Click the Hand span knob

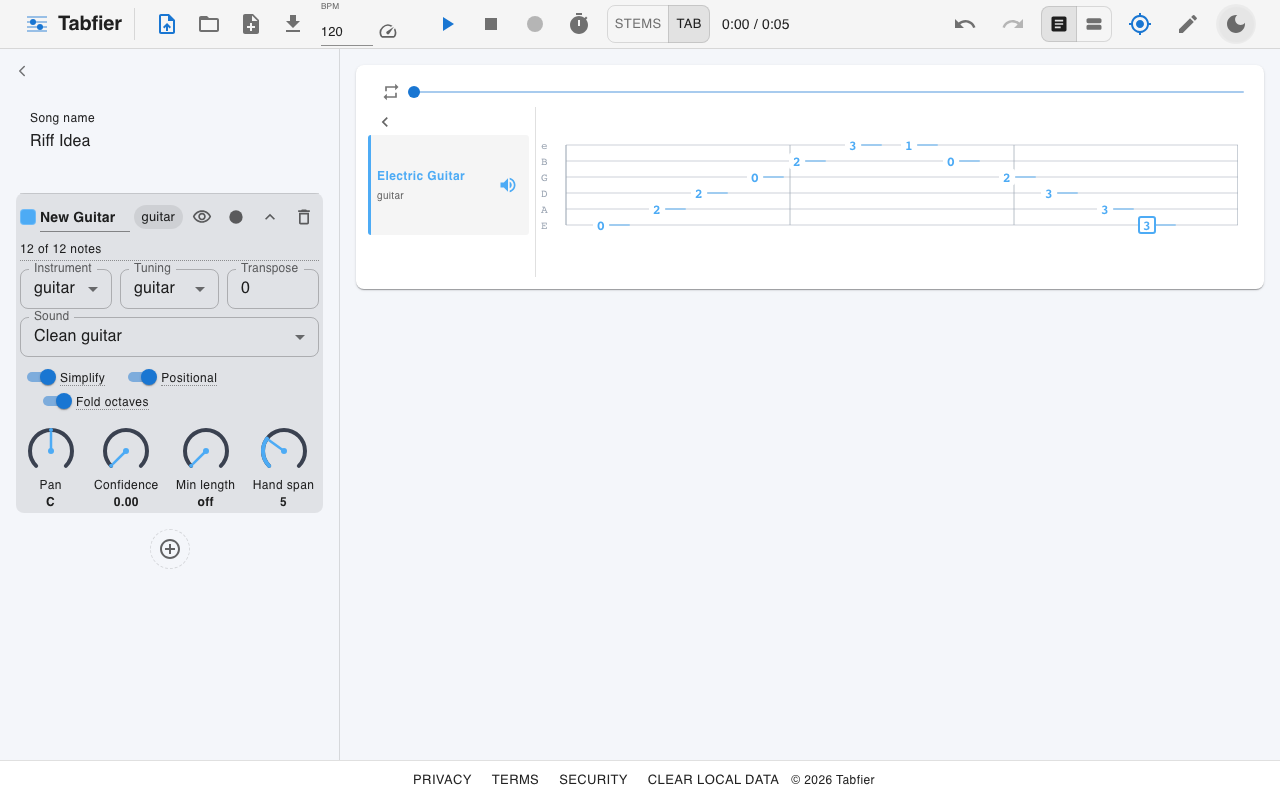[x=283, y=451]
